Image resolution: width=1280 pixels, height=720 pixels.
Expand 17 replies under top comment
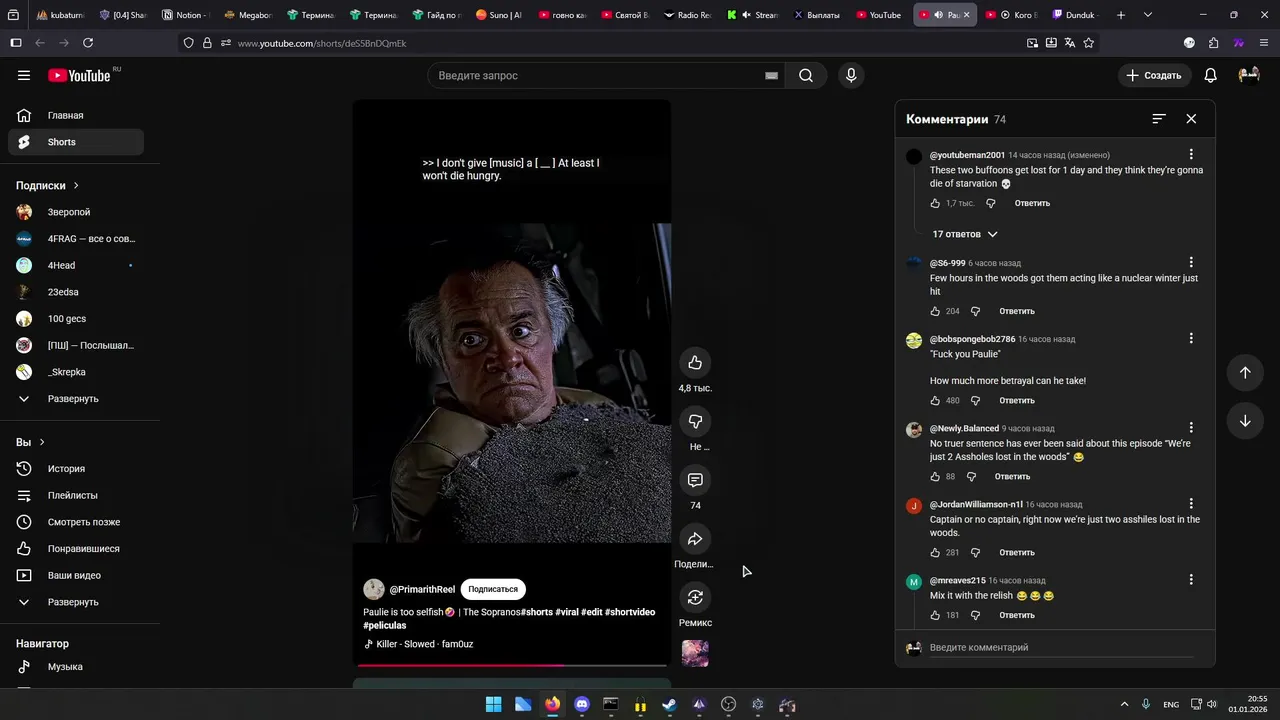click(964, 234)
